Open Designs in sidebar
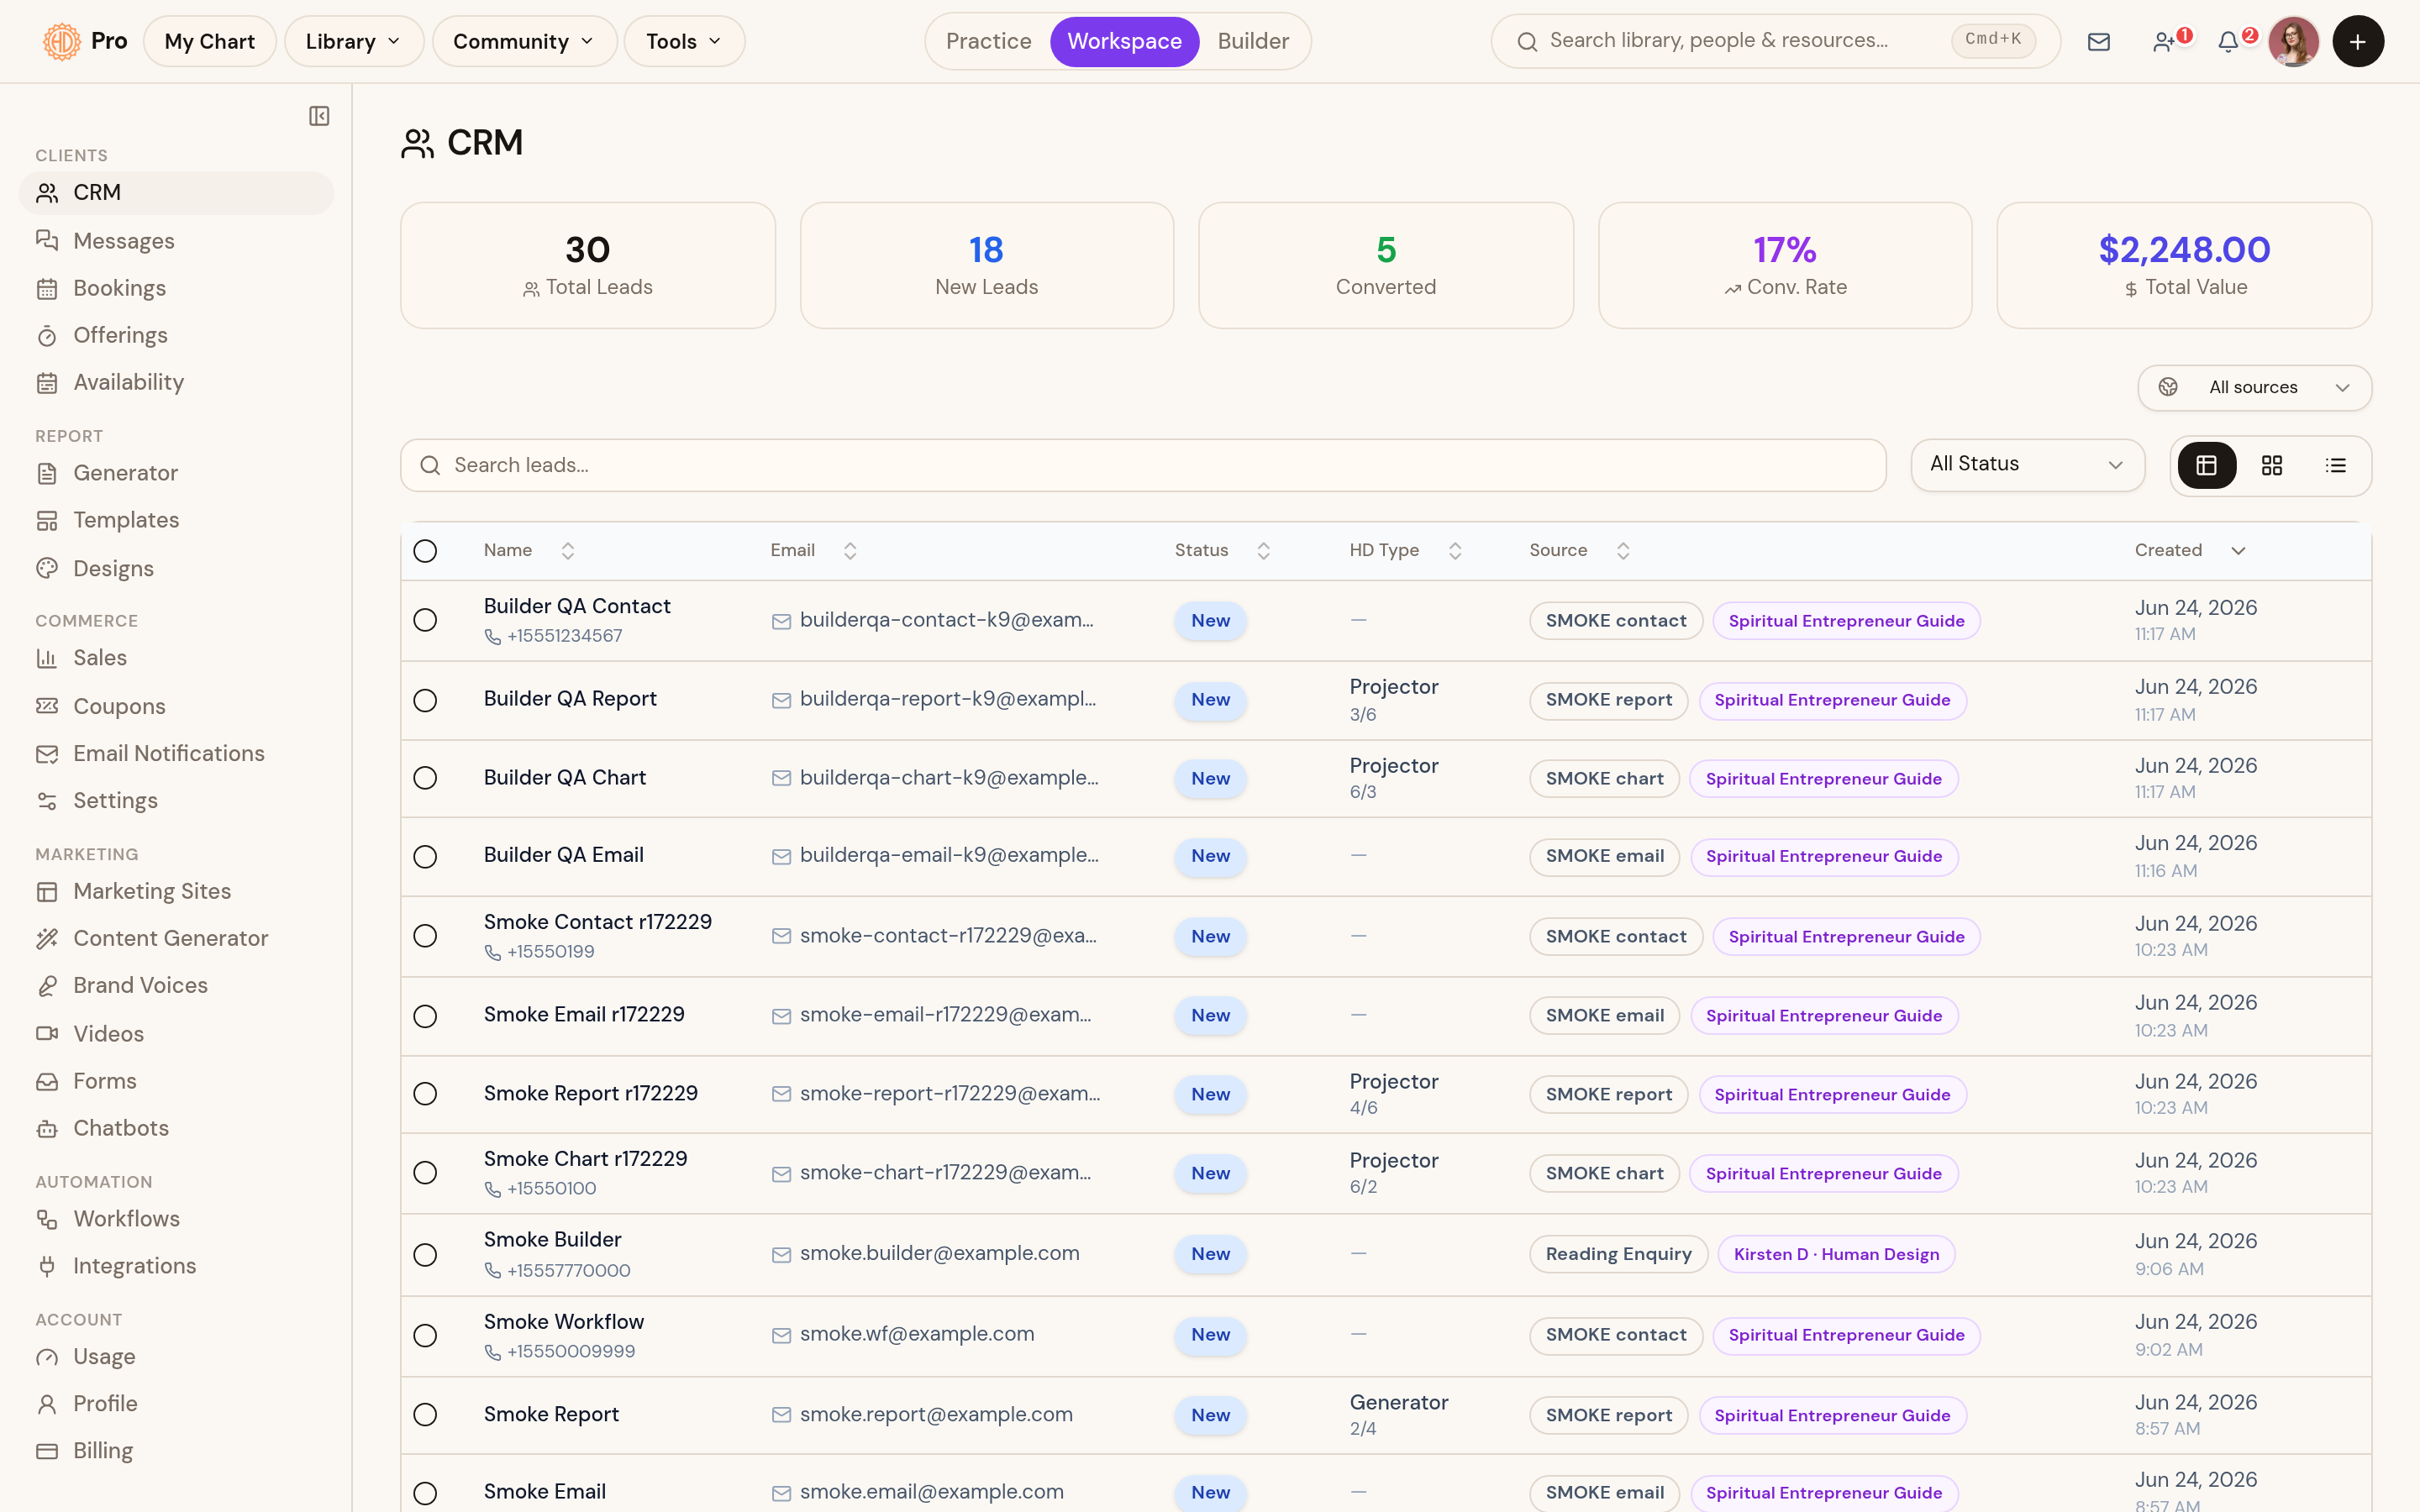Screen dimensions: 2420x1512 176,568
